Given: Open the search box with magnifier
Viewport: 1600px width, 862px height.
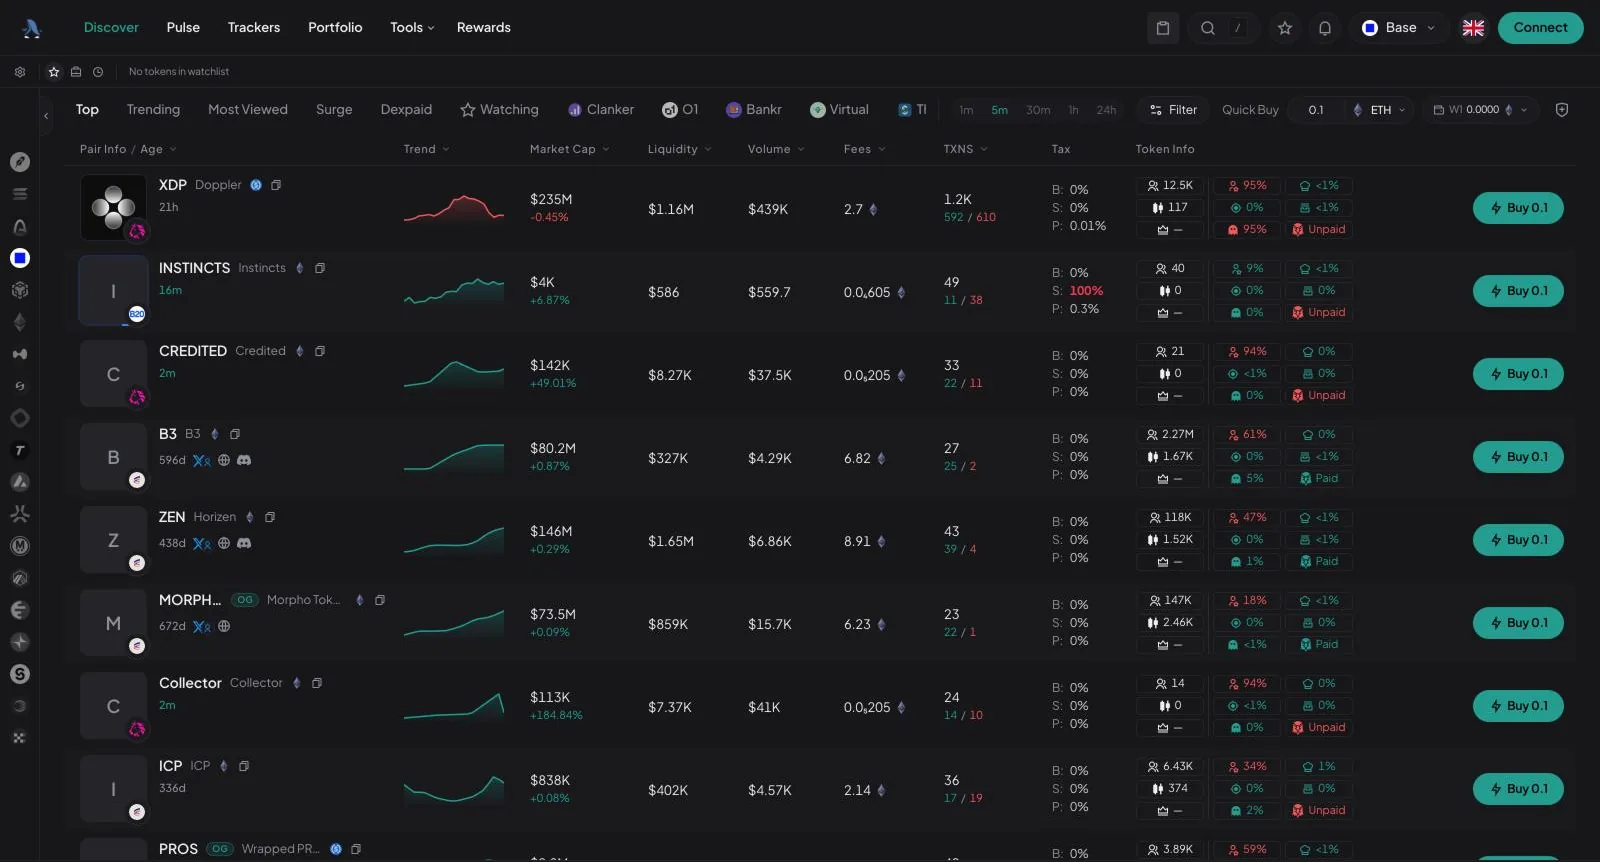Looking at the screenshot, I should pos(1223,28).
